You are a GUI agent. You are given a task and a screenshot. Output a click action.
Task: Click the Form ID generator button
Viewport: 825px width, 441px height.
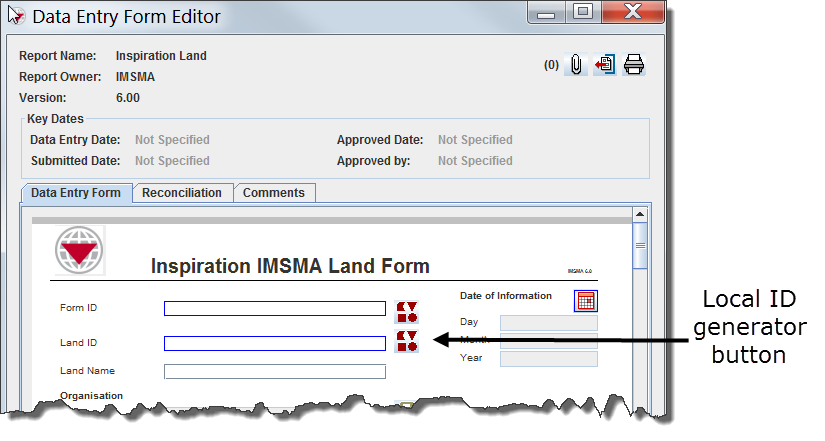click(407, 309)
